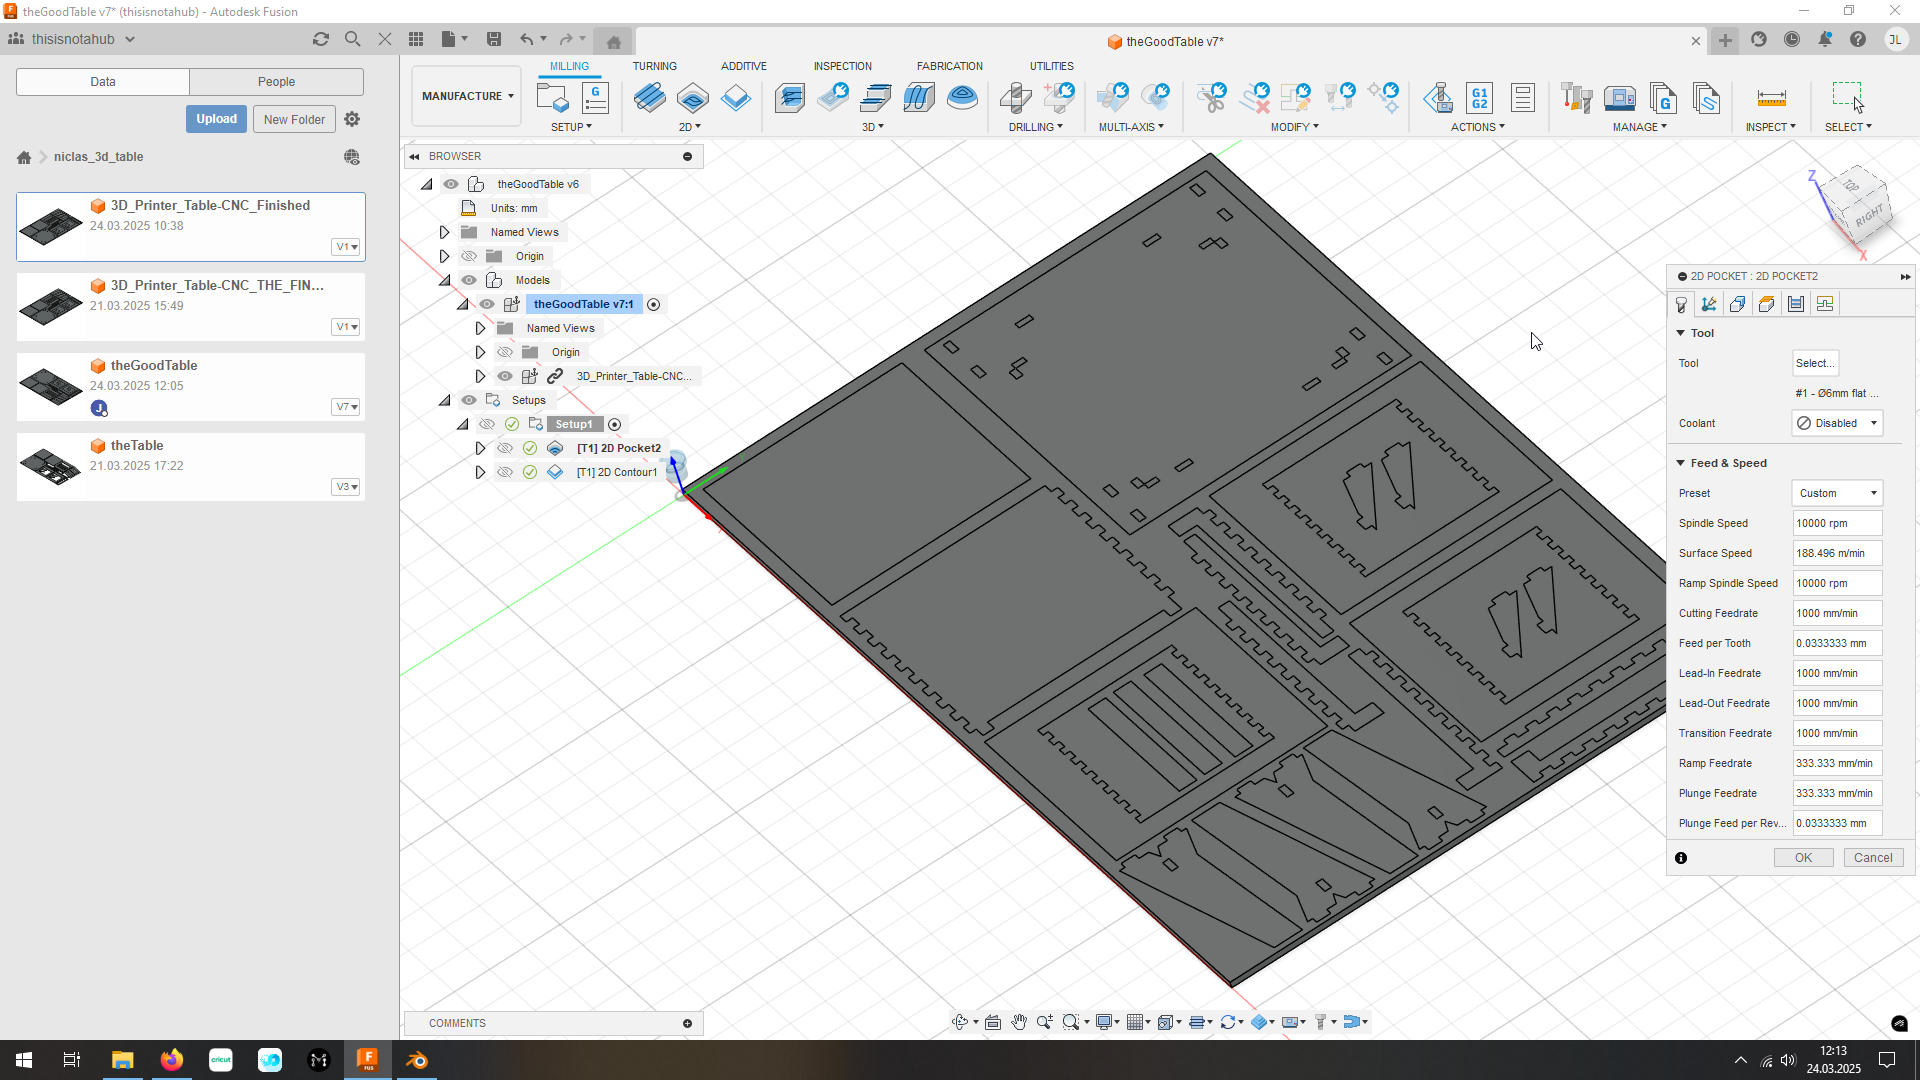Cancel the 2D Pocket dialog
Viewport: 1920px width, 1080px height.
tap(1873, 858)
